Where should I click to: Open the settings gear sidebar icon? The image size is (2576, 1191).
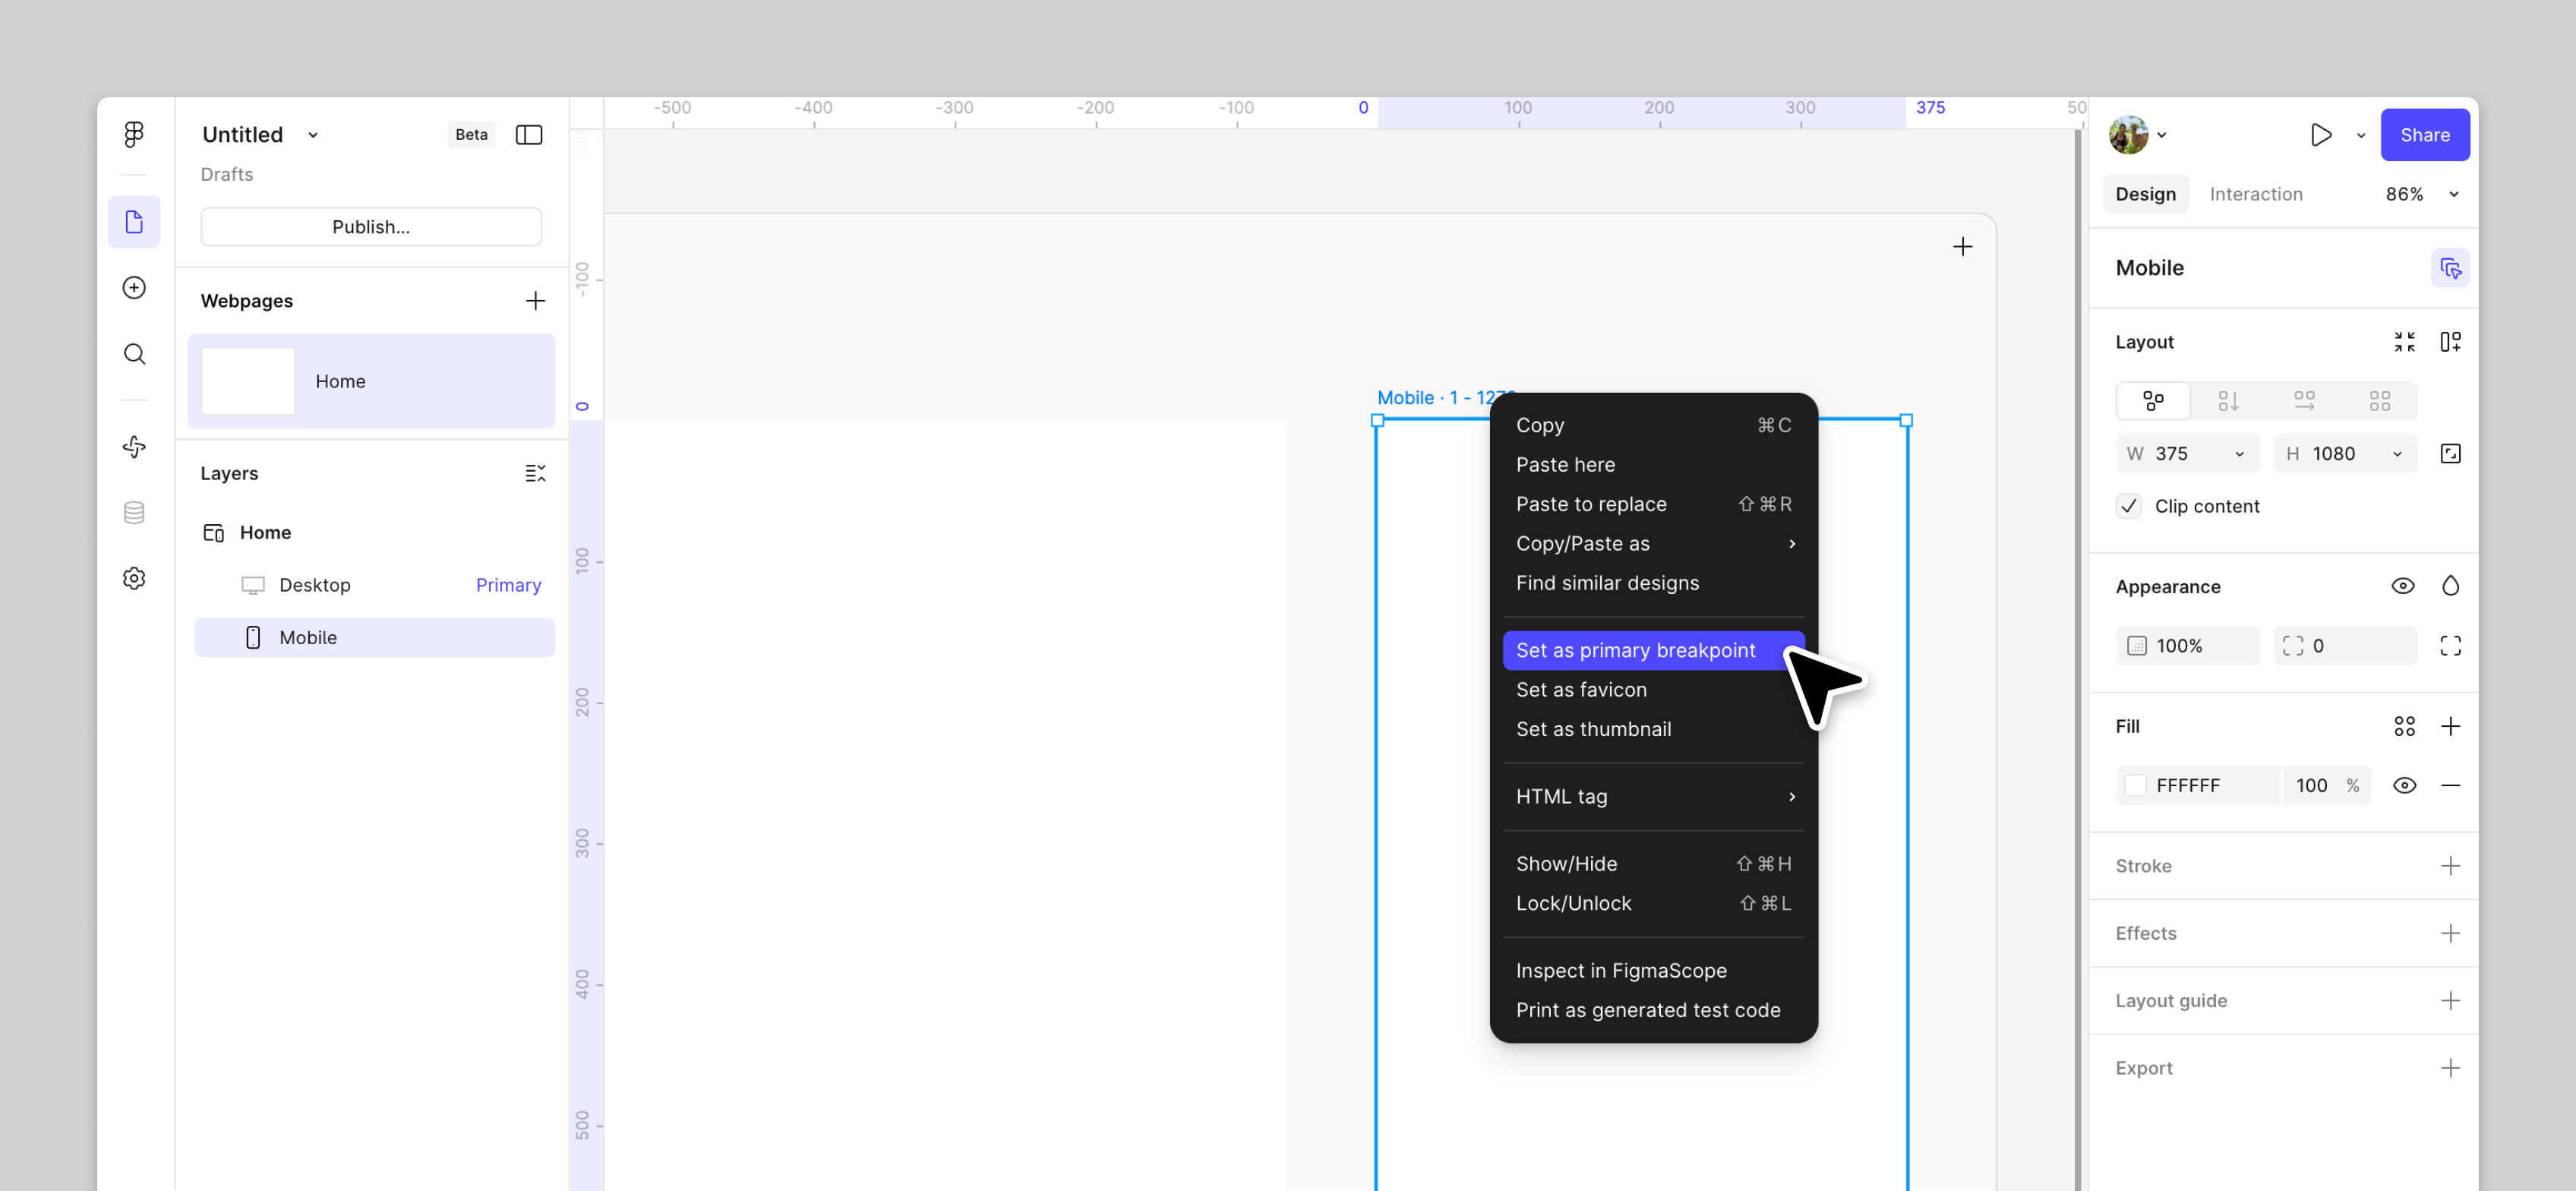(x=134, y=579)
